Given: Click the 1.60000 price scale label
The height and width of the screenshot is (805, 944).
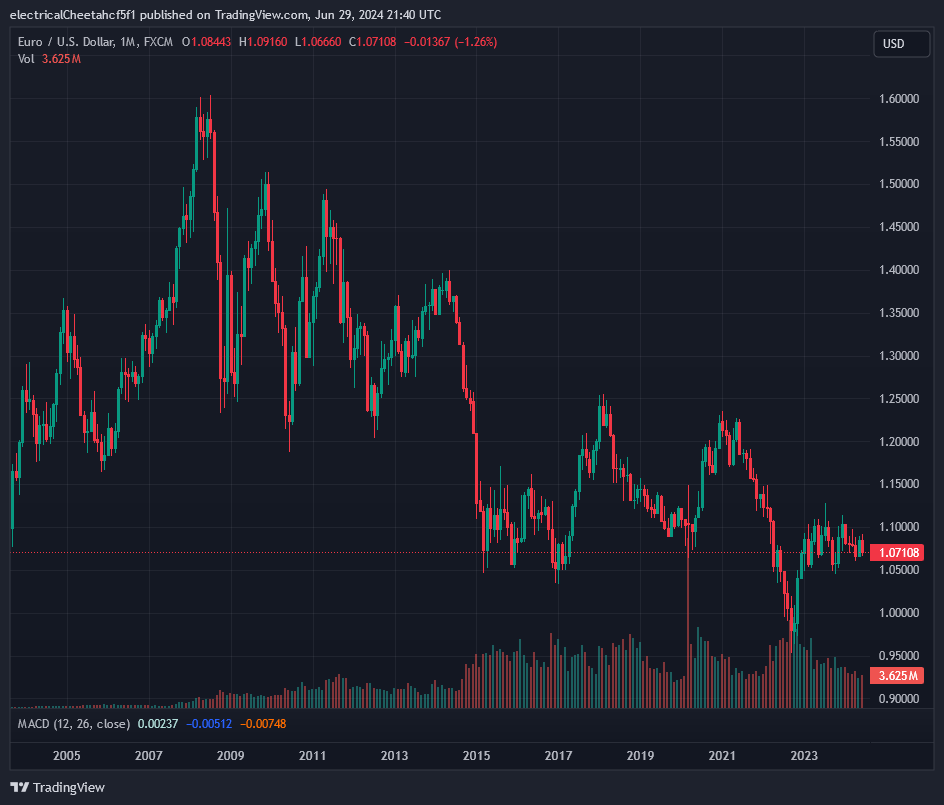Looking at the screenshot, I should [x=899, y=99].
